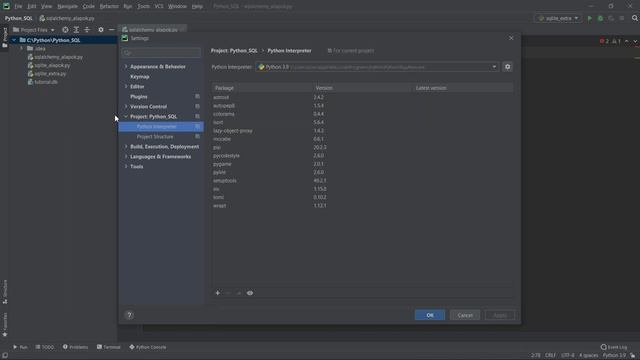
Task: Expand Languages & Frameworks section
Action: pyautogui.click(x=126, y=157)
